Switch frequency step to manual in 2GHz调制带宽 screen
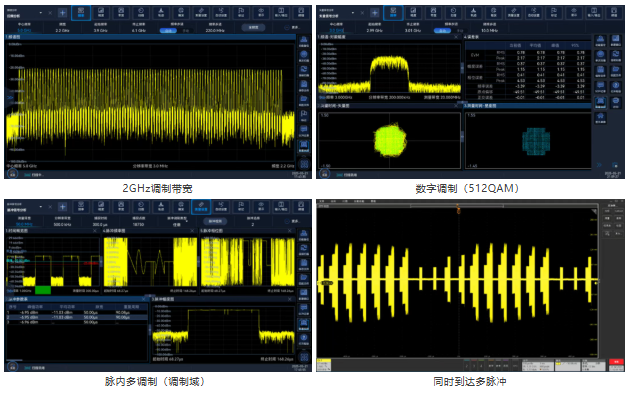 pyautogui.click(x=186, y=30)
